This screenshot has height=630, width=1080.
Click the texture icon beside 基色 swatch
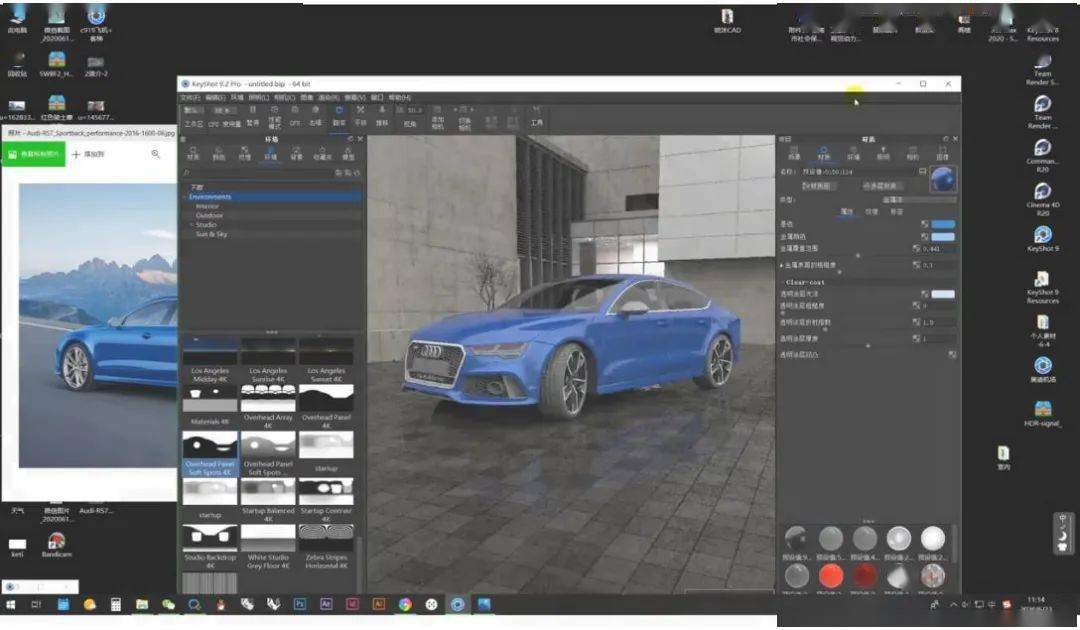(x=924, y=224)
